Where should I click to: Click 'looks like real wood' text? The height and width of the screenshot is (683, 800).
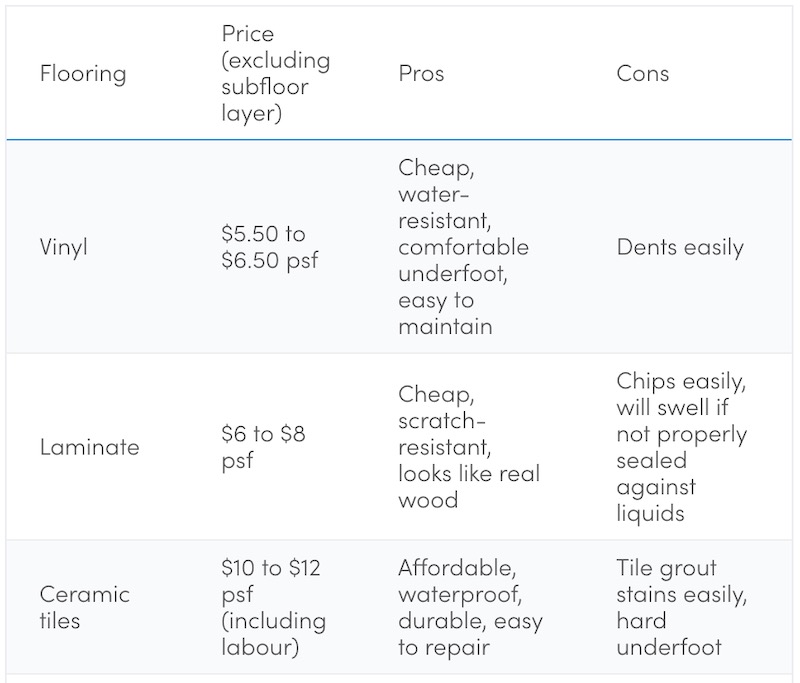469,487
